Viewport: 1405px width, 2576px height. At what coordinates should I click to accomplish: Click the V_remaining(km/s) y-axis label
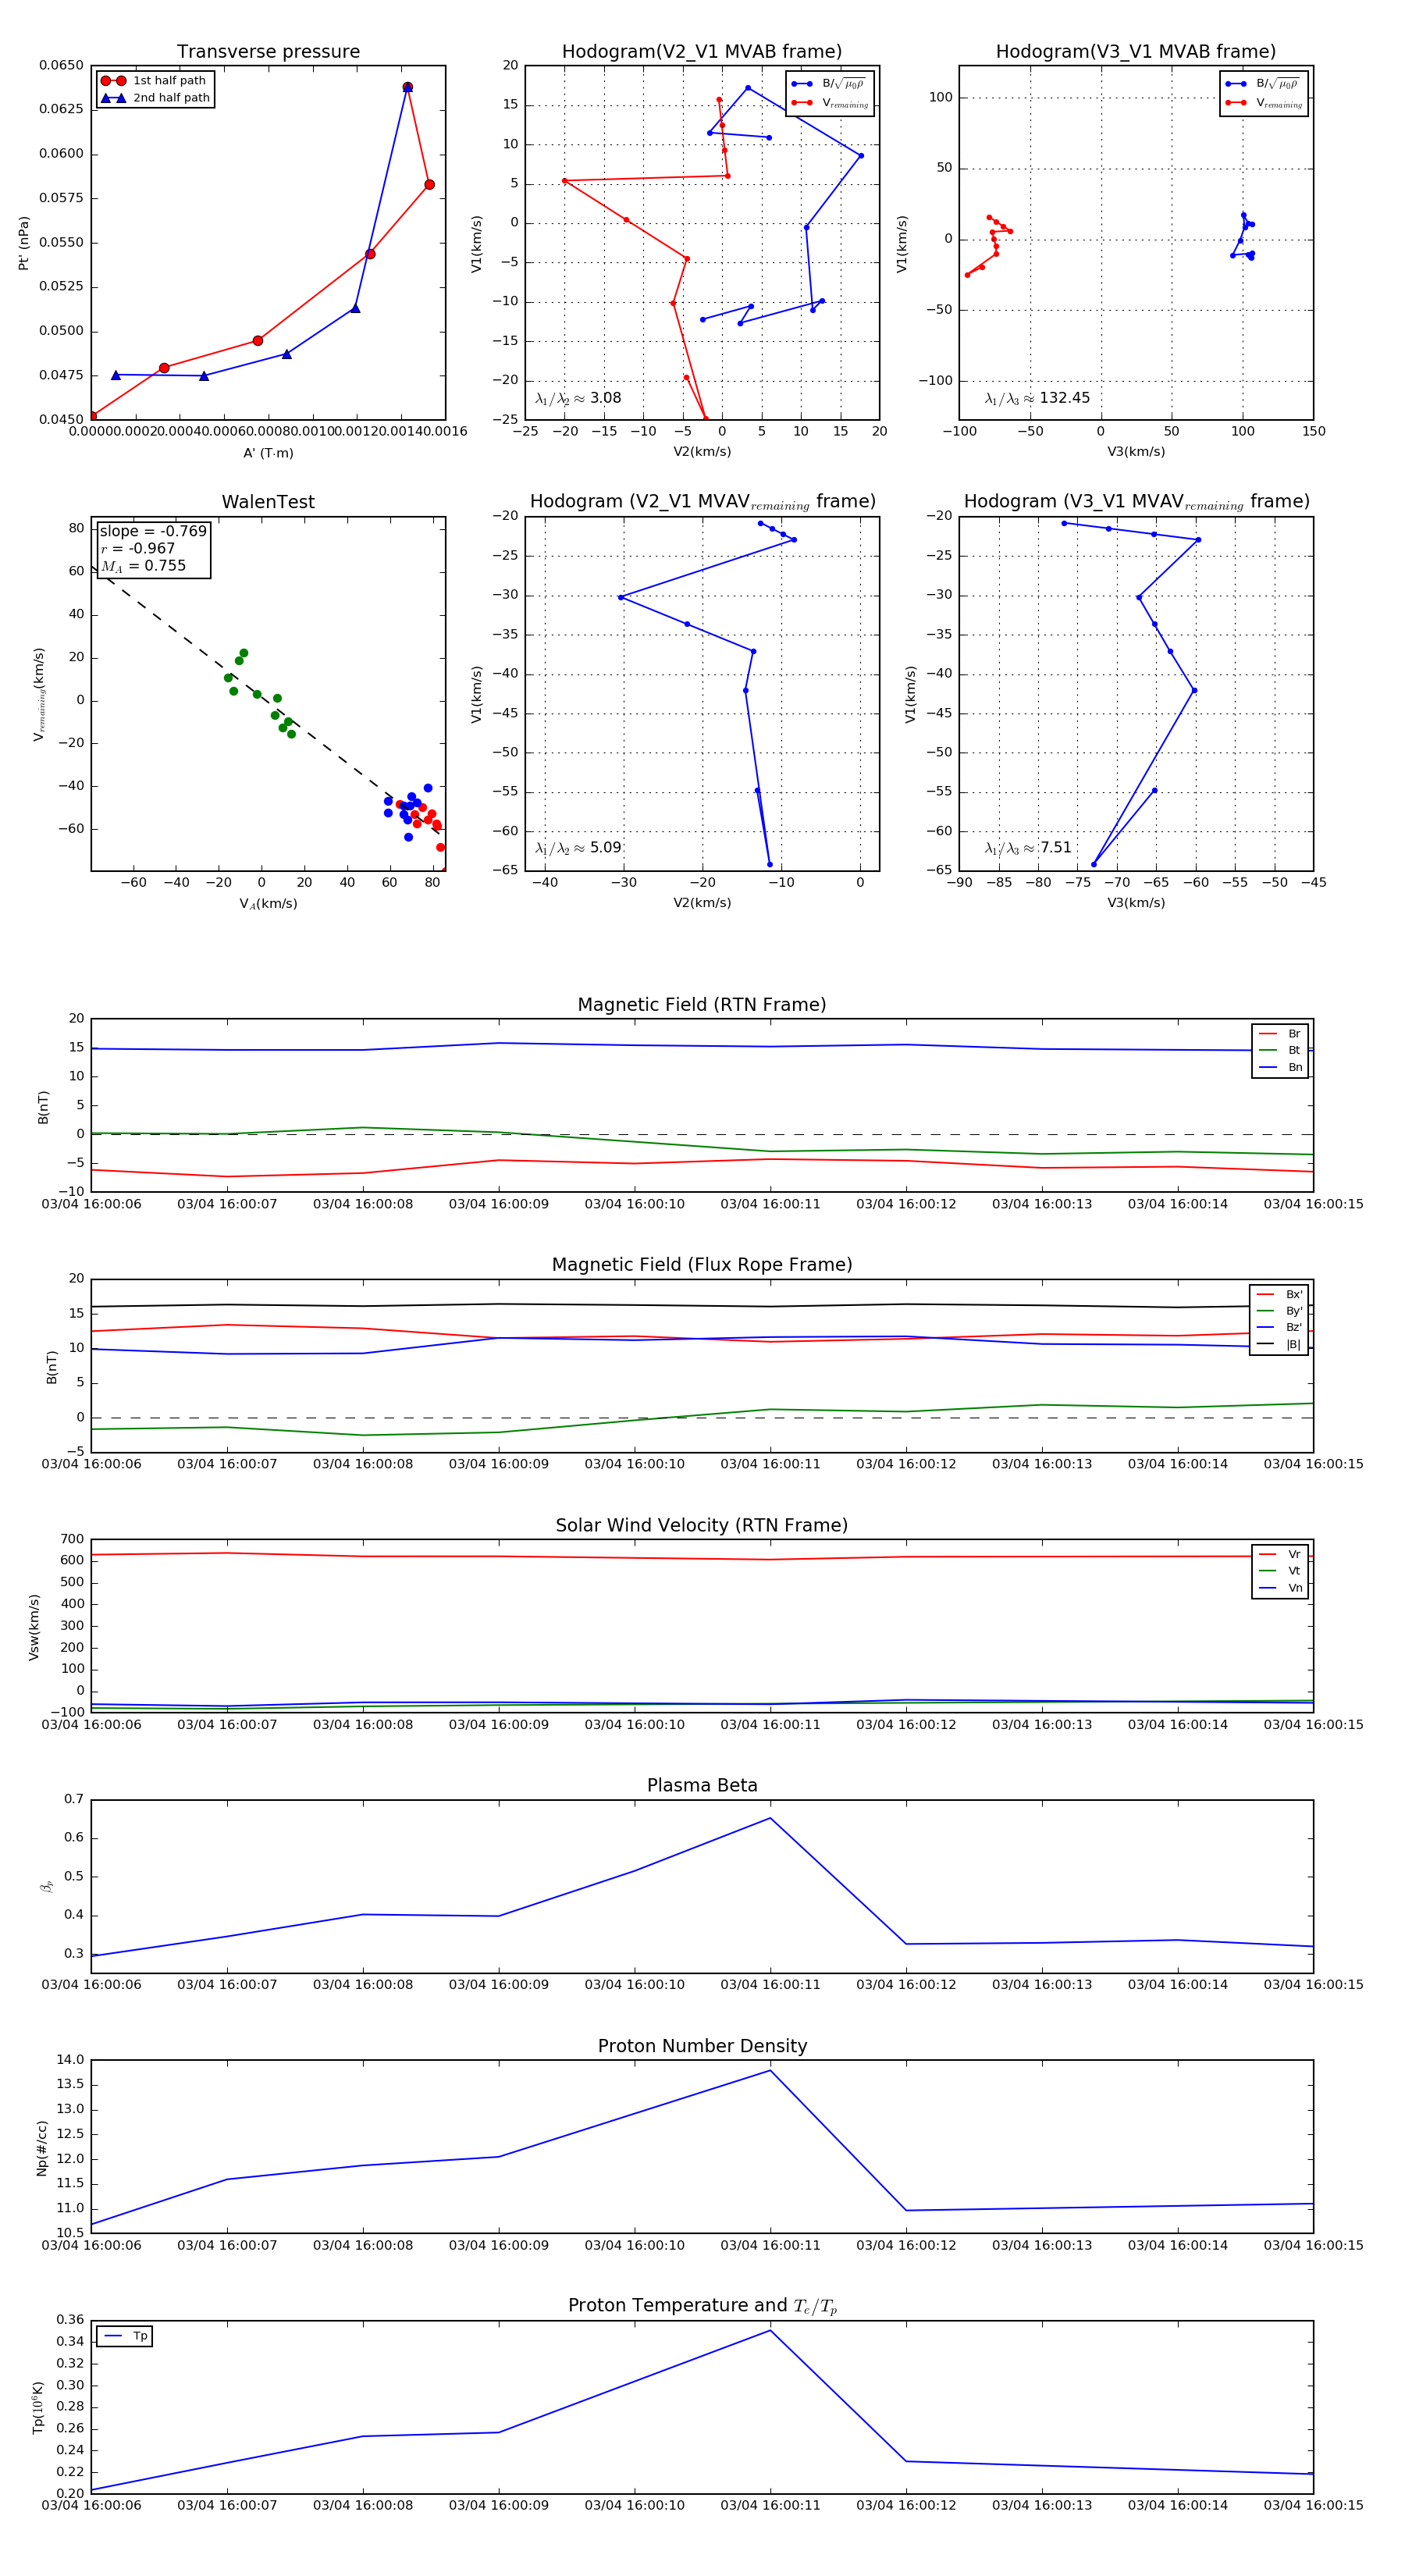[x=39, y=694]
